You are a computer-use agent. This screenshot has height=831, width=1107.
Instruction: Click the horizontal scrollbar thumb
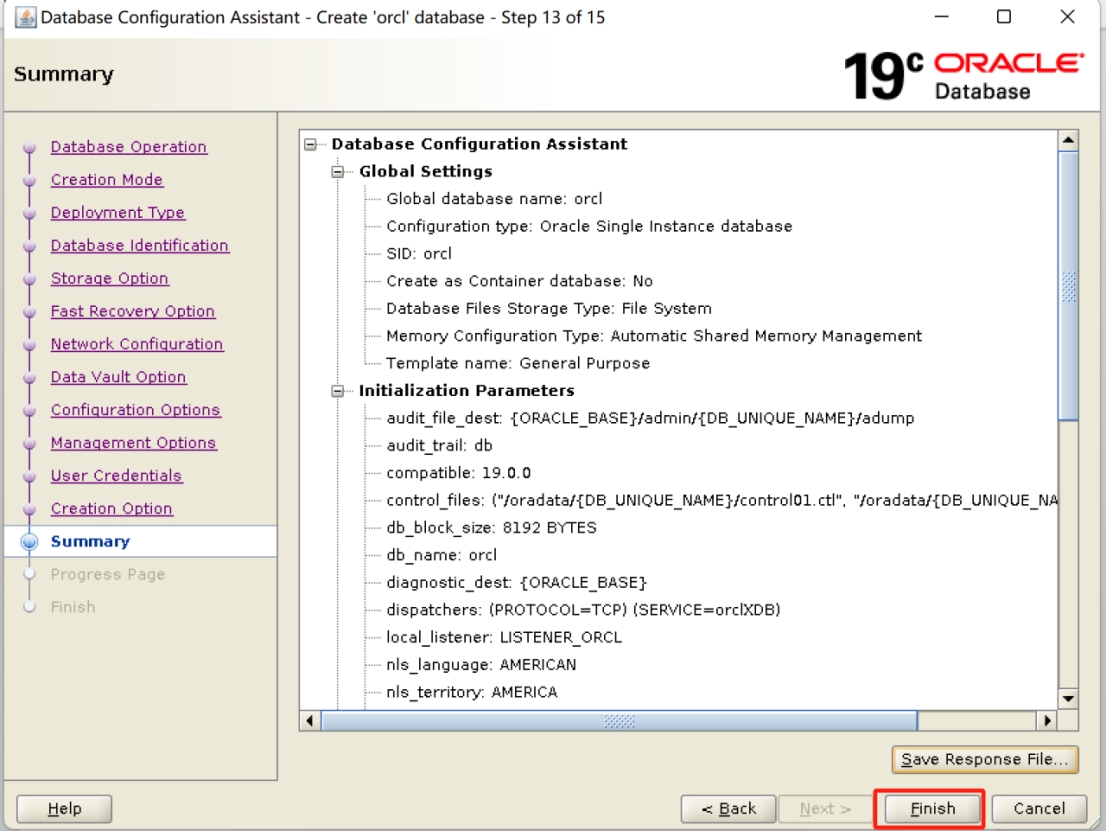click(x=619, y=721)
